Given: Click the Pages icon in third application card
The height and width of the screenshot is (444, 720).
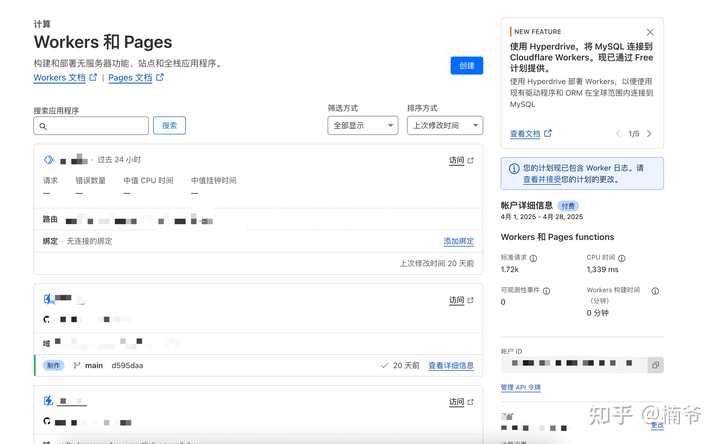Looking at the screenshot, I should pos(48,401).
